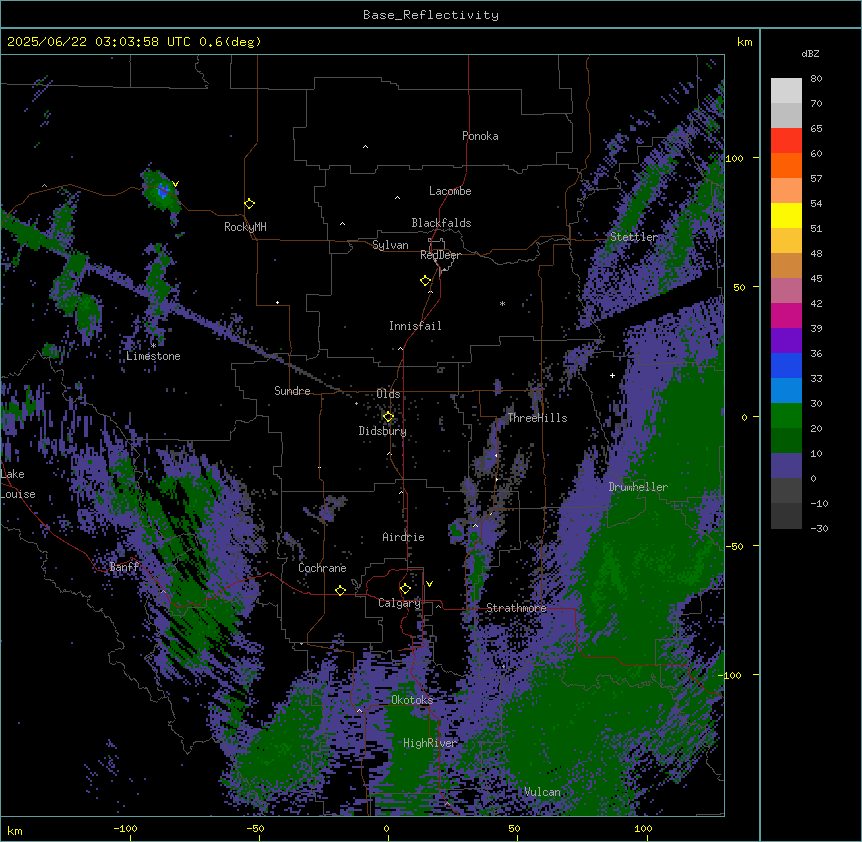Select yellow v marker beside northwest storm cell
The image size is (862, 842).
175,184
